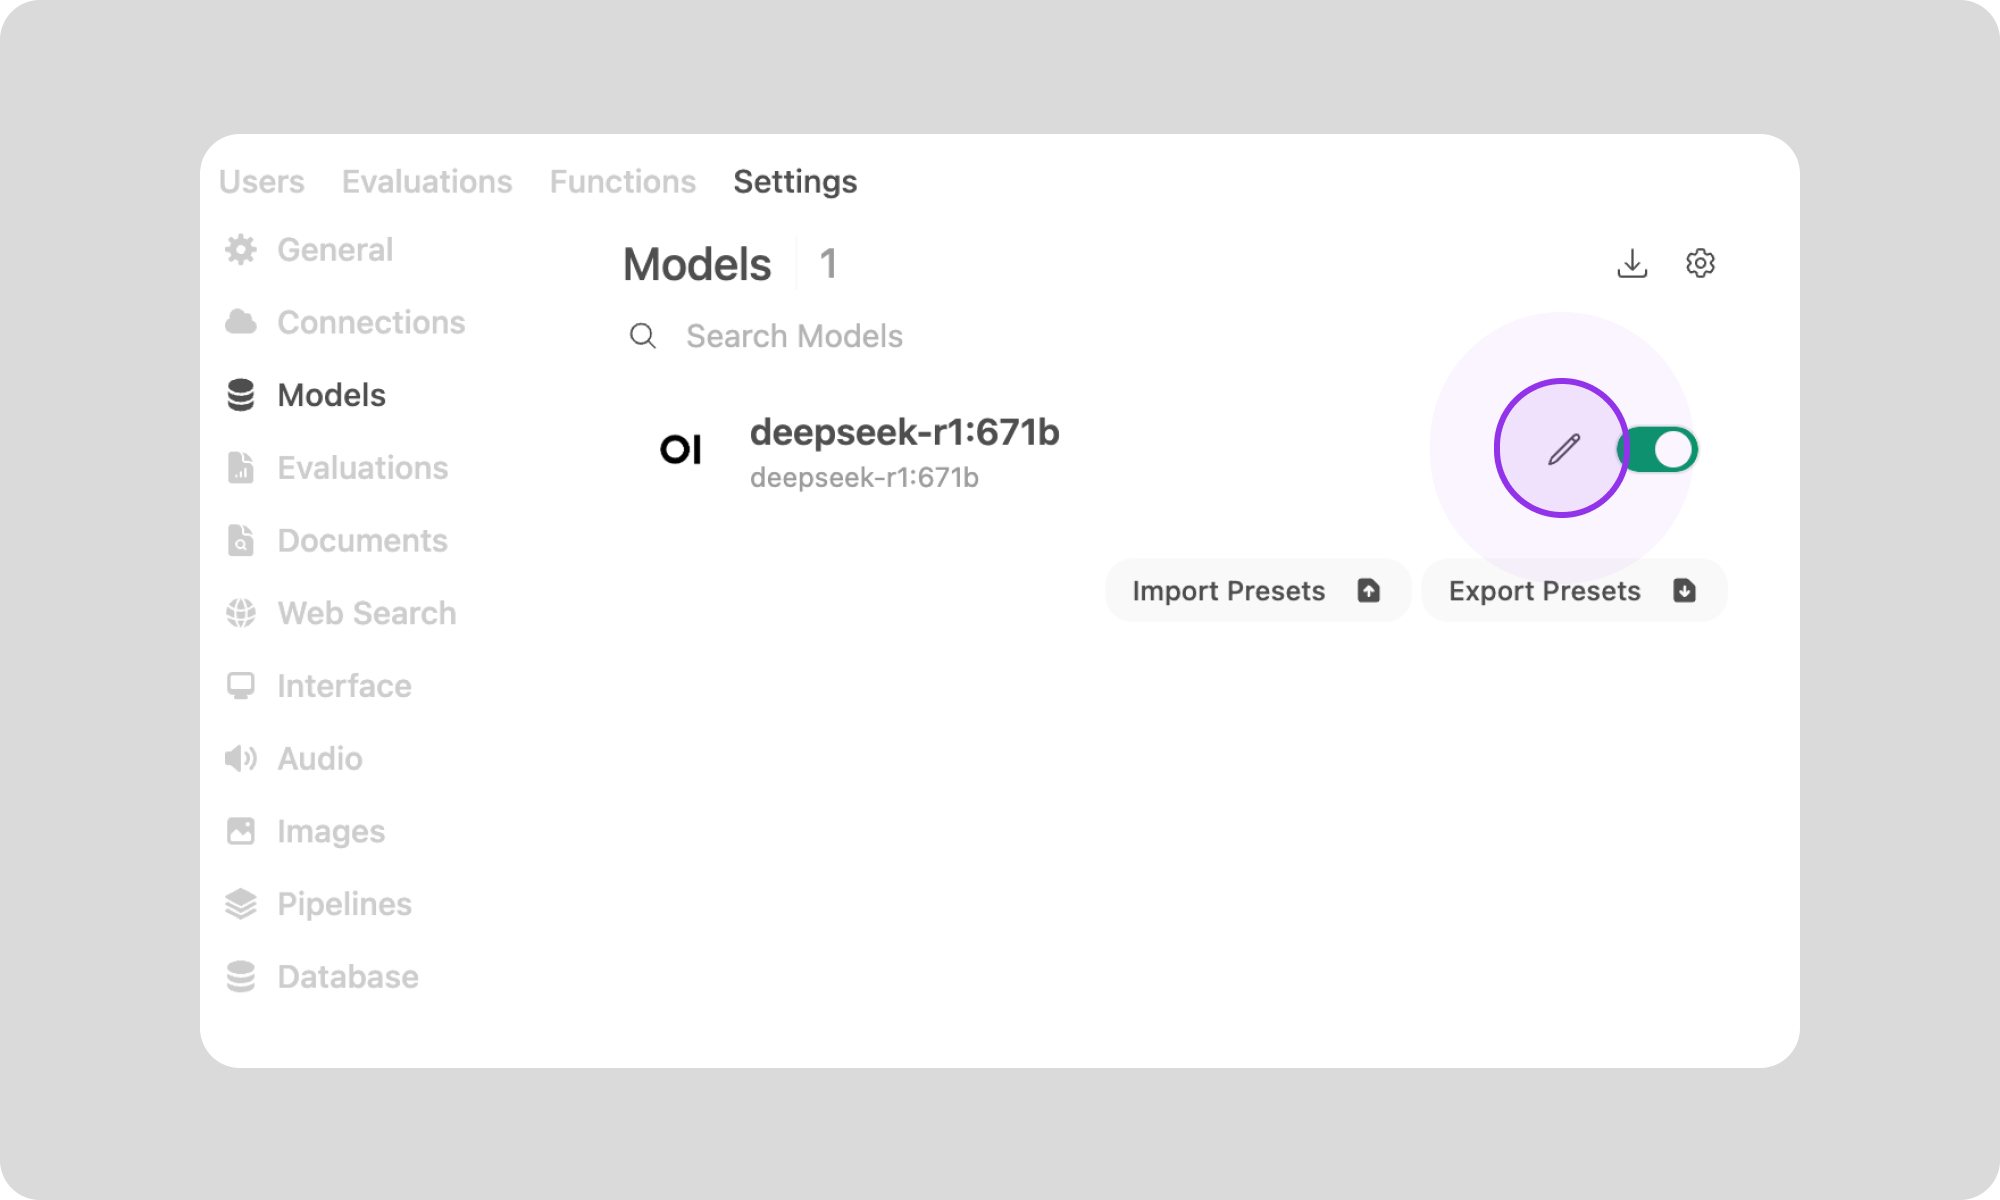Click the deepseek-r1 model logo icon
The height and width of the screenshot is (1200, 2000).
pos(681,449)
